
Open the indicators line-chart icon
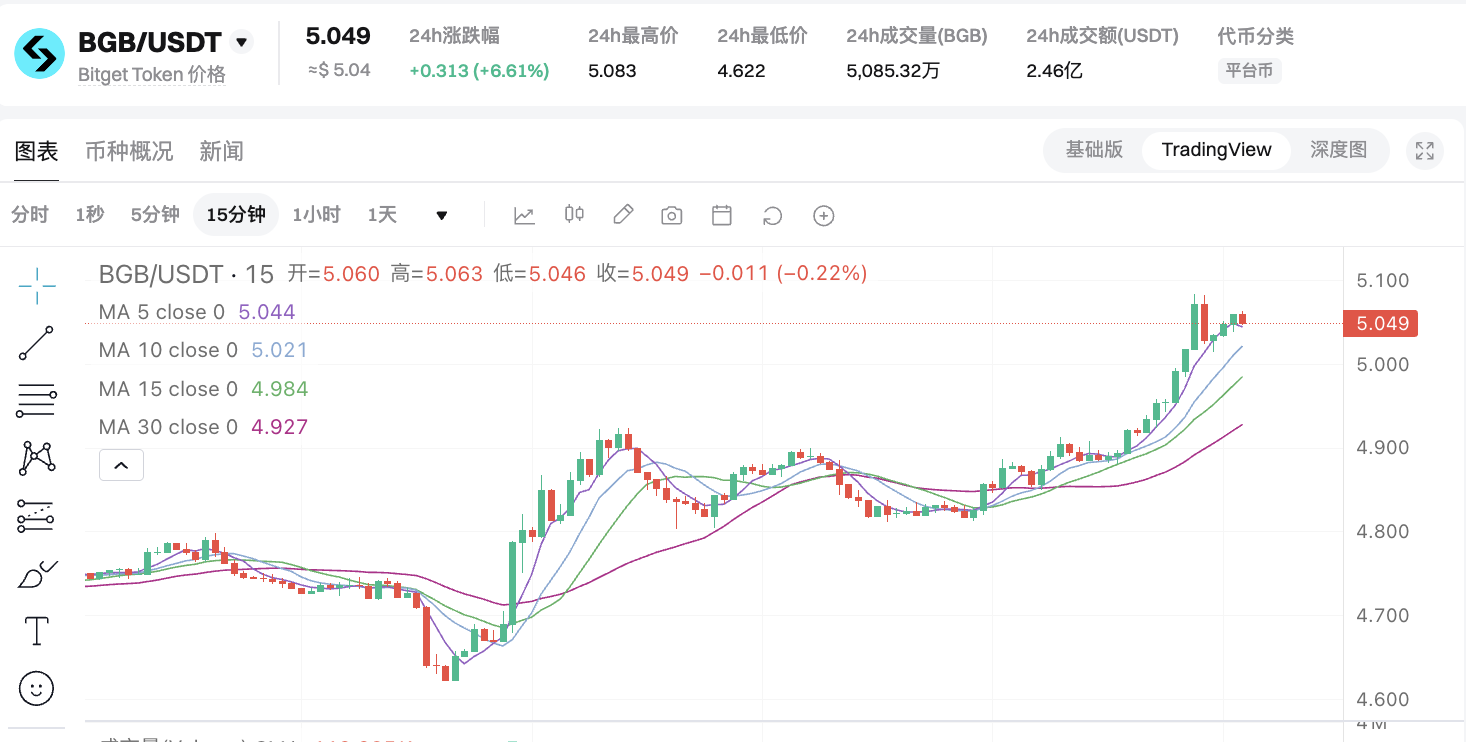pyautogui.click(x=524, y=215)
